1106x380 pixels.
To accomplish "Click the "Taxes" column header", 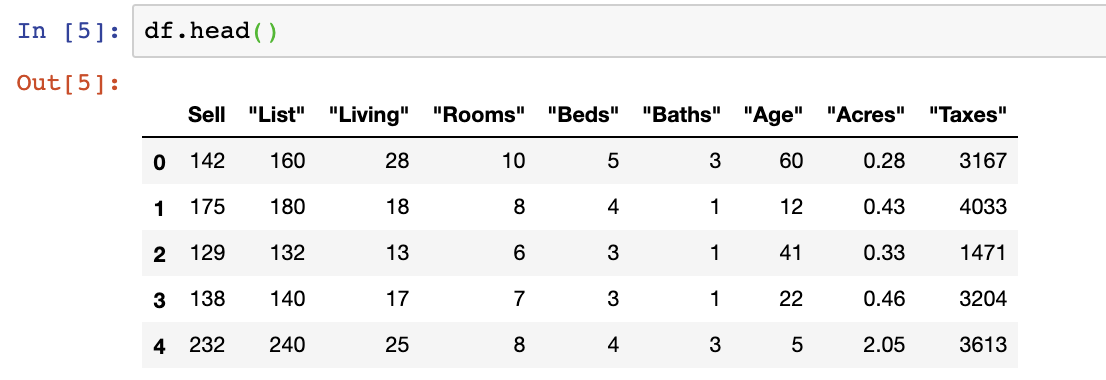I will pyautogui.click(x=967, y=114).
